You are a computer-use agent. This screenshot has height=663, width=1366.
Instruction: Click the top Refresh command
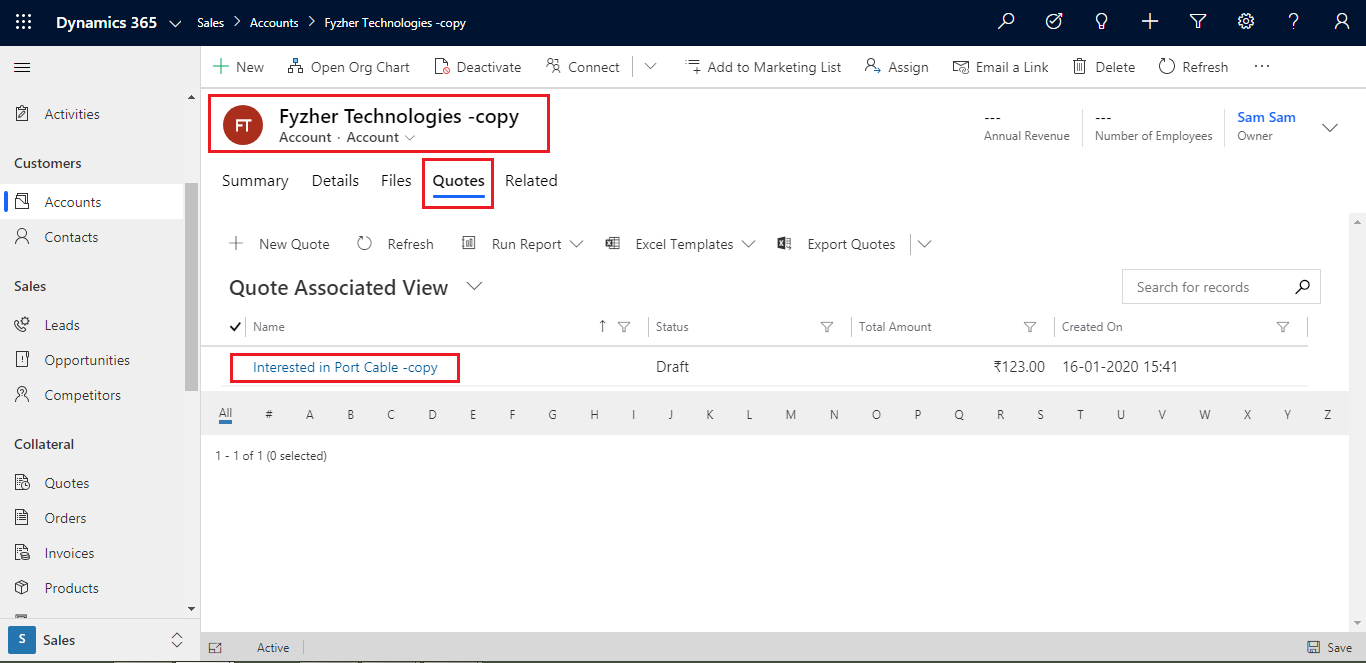coord(1193,67)
